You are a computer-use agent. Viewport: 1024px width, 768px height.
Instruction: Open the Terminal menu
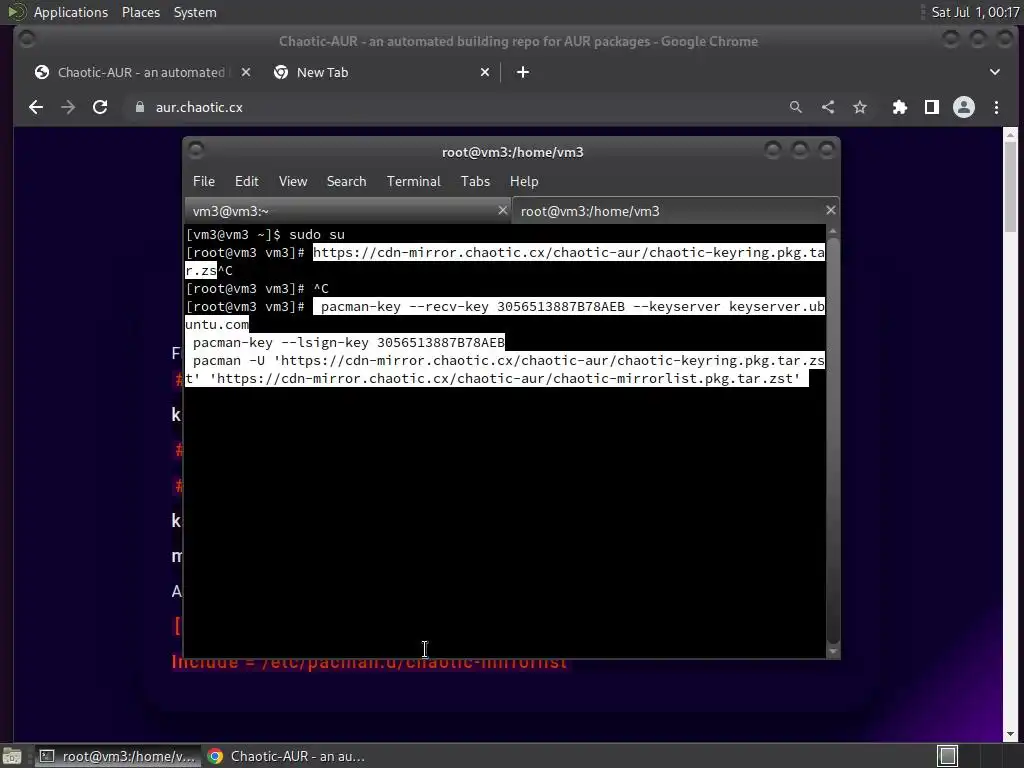[x=413, y=181]
